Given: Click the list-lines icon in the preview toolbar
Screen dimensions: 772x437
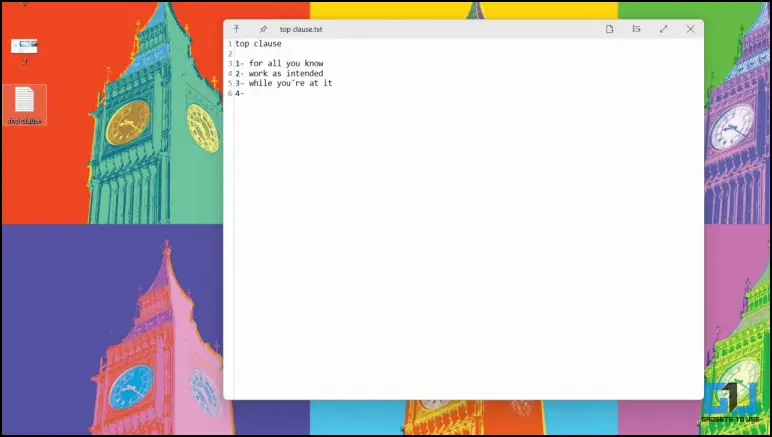Looking at the screenshot, I should pyautogui.click(x=637, y=29).
